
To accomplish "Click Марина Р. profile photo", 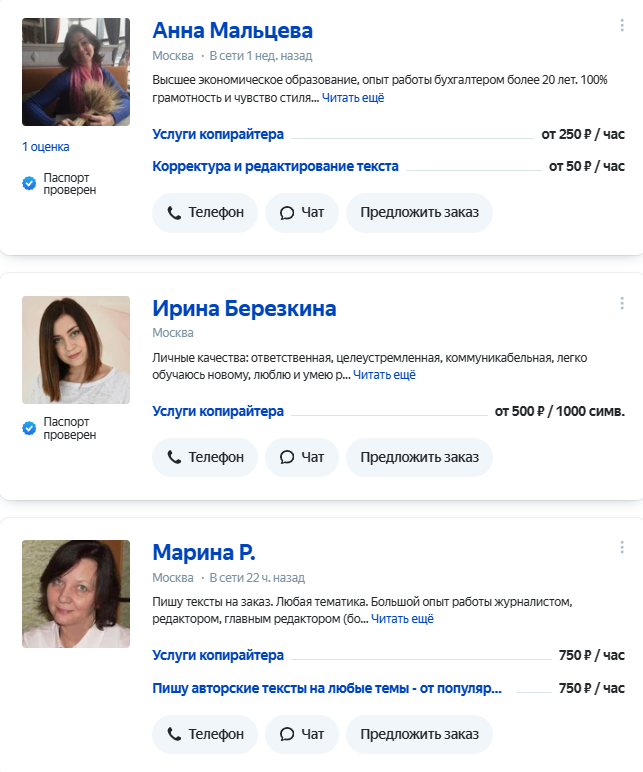I will 76,594.
